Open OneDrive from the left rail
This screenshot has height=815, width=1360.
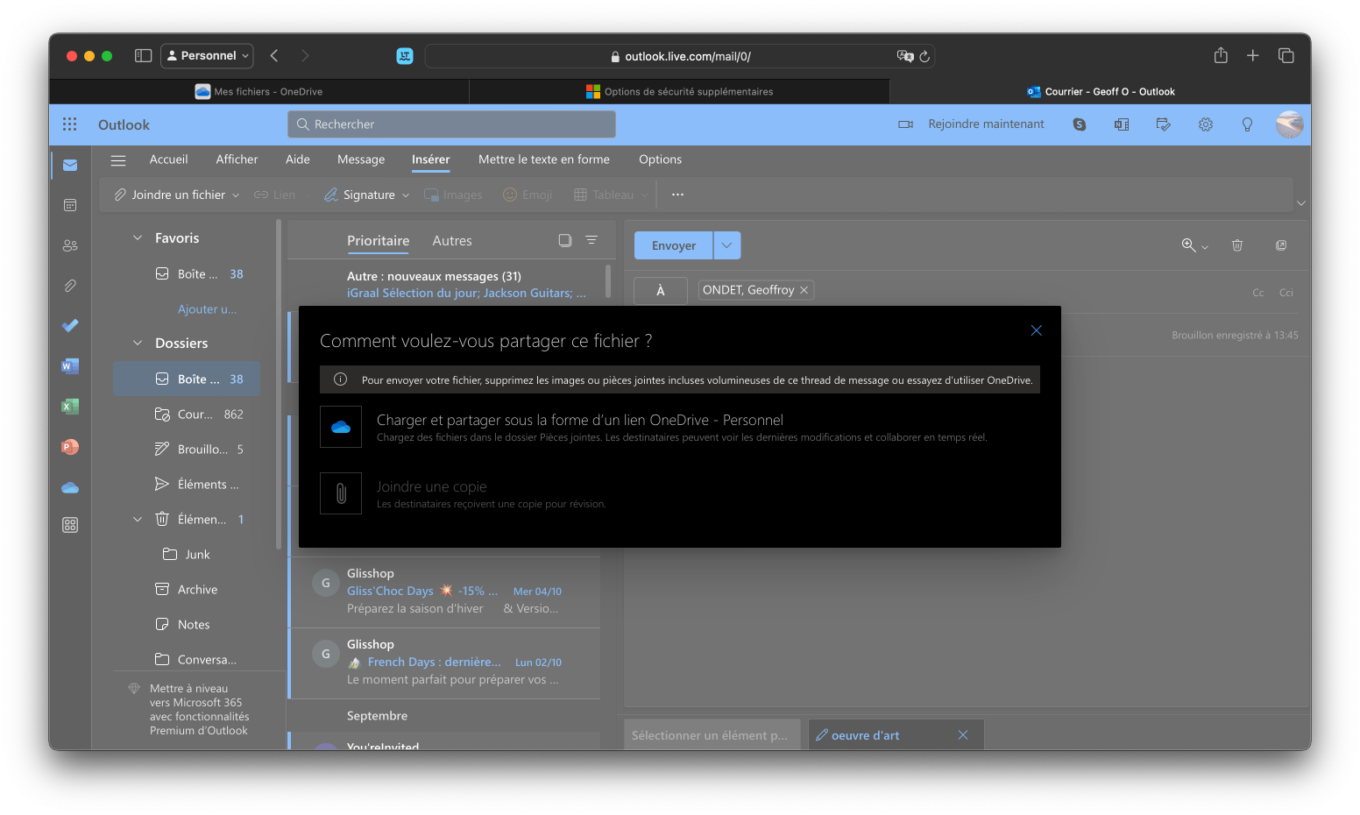click(70, 487)
